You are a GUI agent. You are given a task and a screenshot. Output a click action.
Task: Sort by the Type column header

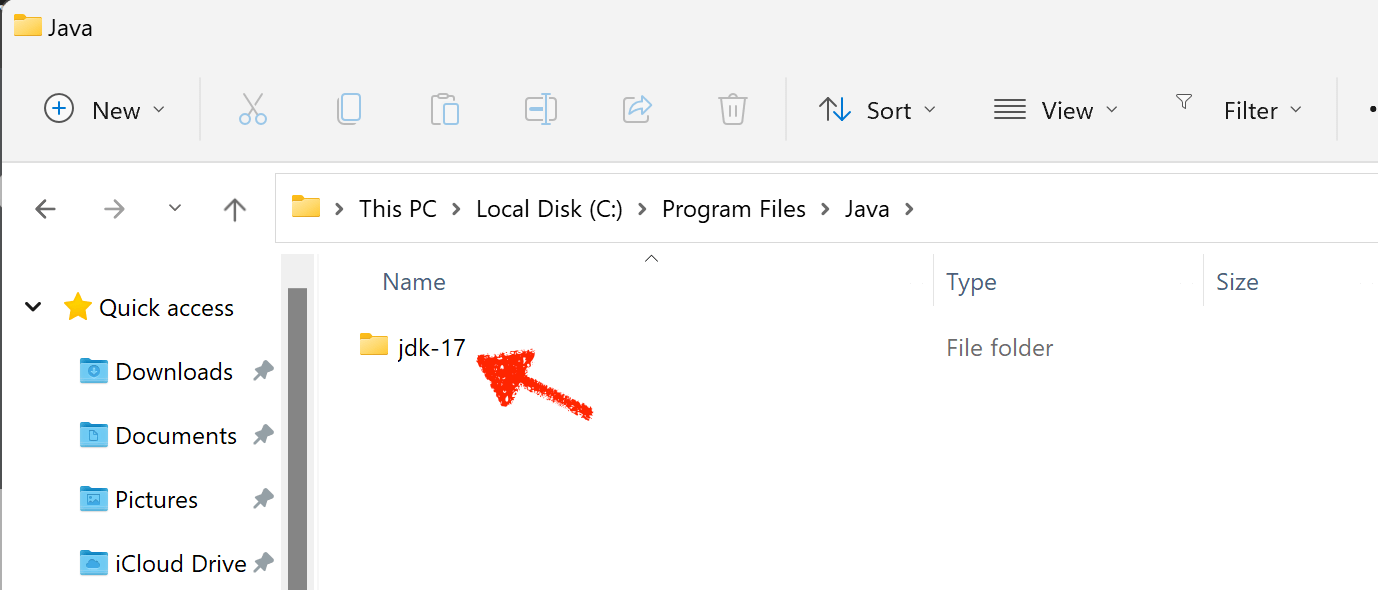click(x=970, y=281)
